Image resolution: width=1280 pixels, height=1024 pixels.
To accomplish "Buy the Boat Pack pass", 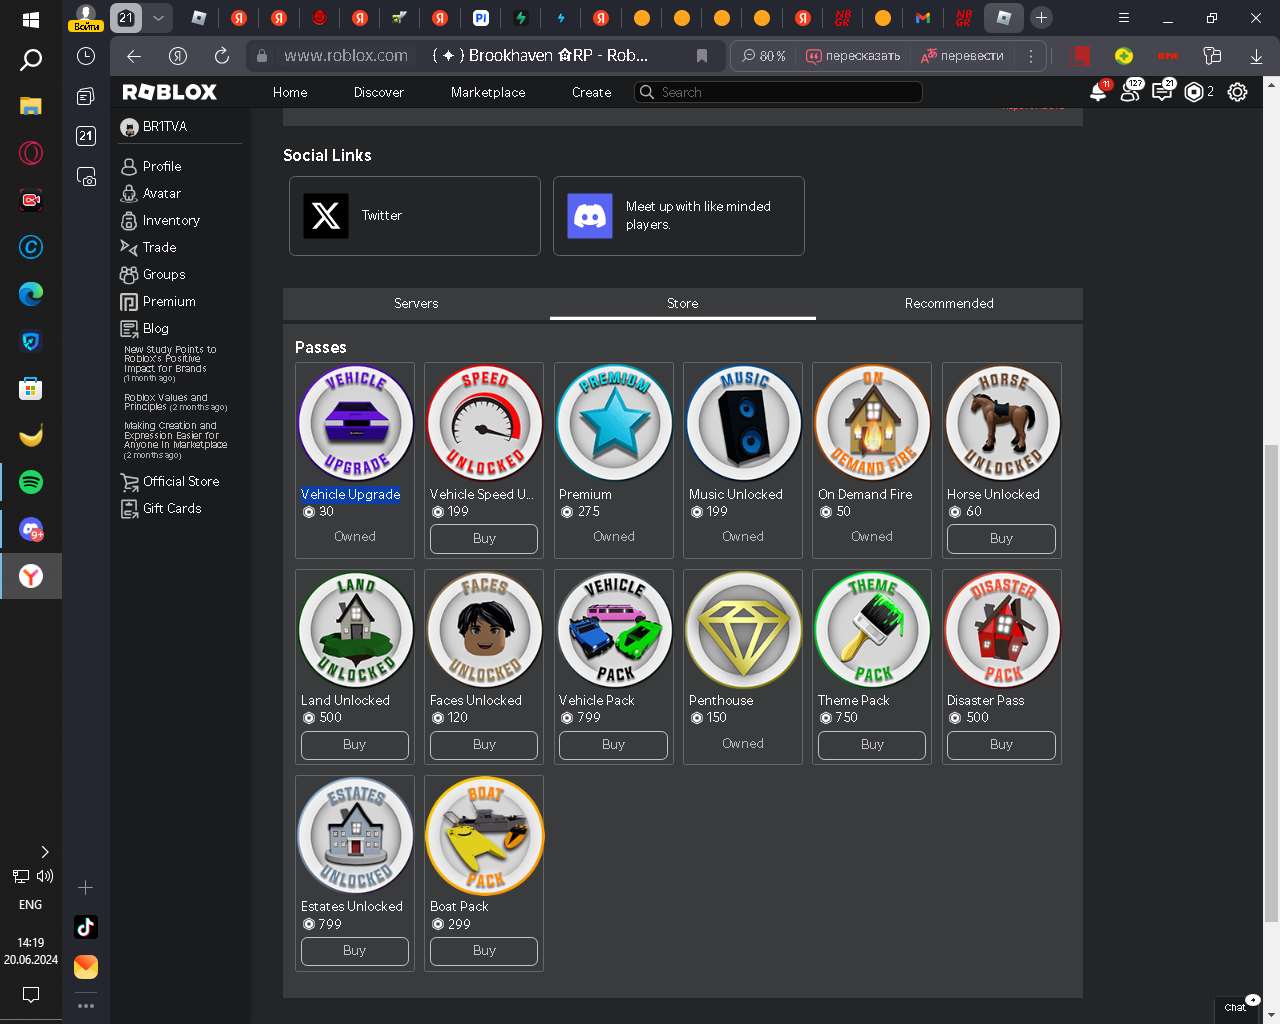I will pos(484,951).
